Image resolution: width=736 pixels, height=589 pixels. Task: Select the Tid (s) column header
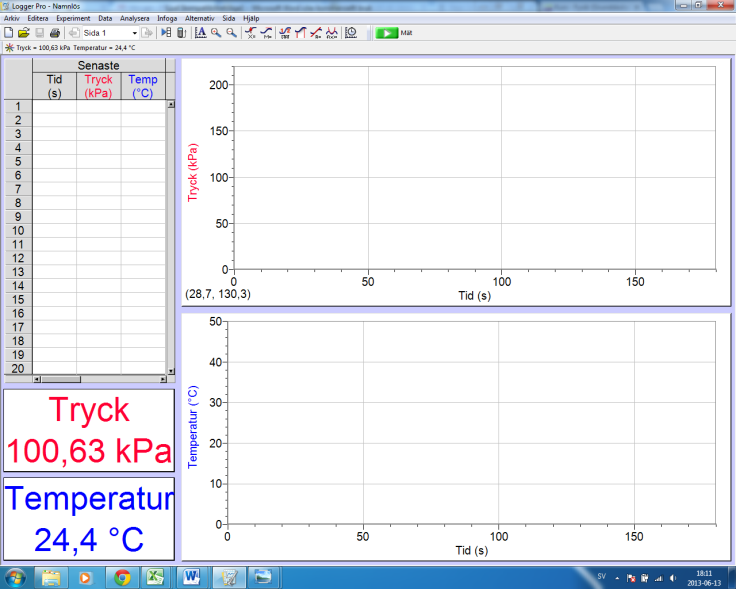54,86
